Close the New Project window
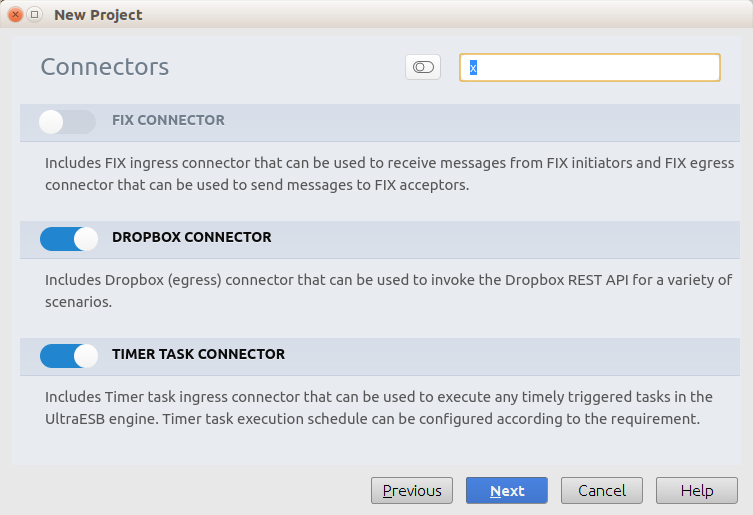This screenshot has width=753, height=515. coord(15,15)
